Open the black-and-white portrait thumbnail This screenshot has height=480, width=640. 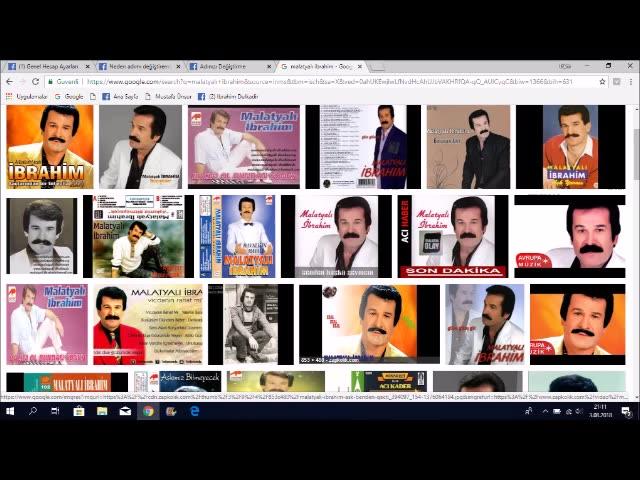tap(42, 236)
